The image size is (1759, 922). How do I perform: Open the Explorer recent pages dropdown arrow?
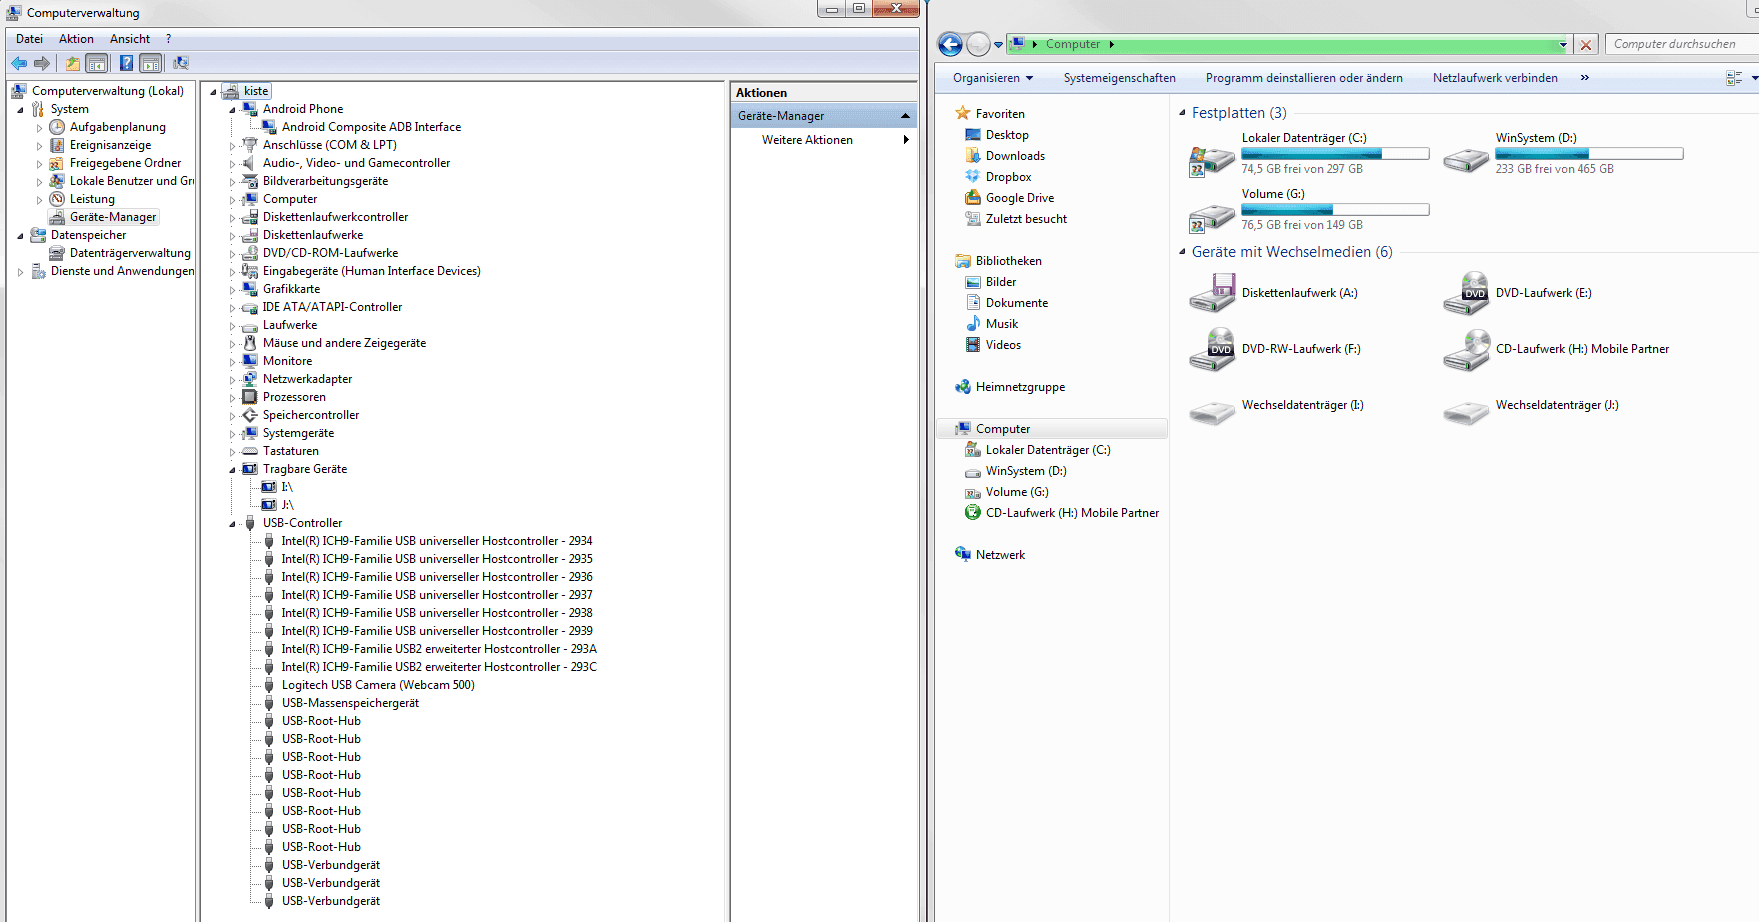coord(998,44)
